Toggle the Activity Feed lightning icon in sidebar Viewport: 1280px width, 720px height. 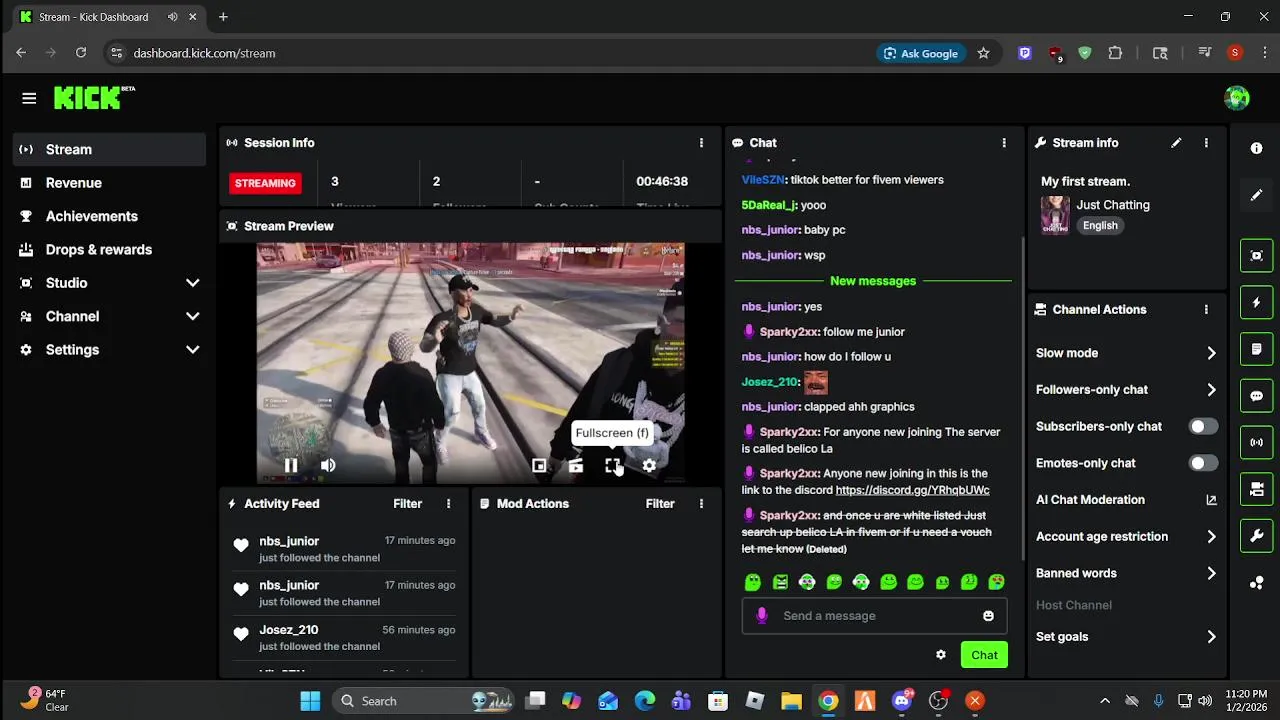pyautogui.click(x=1257, y=302)
